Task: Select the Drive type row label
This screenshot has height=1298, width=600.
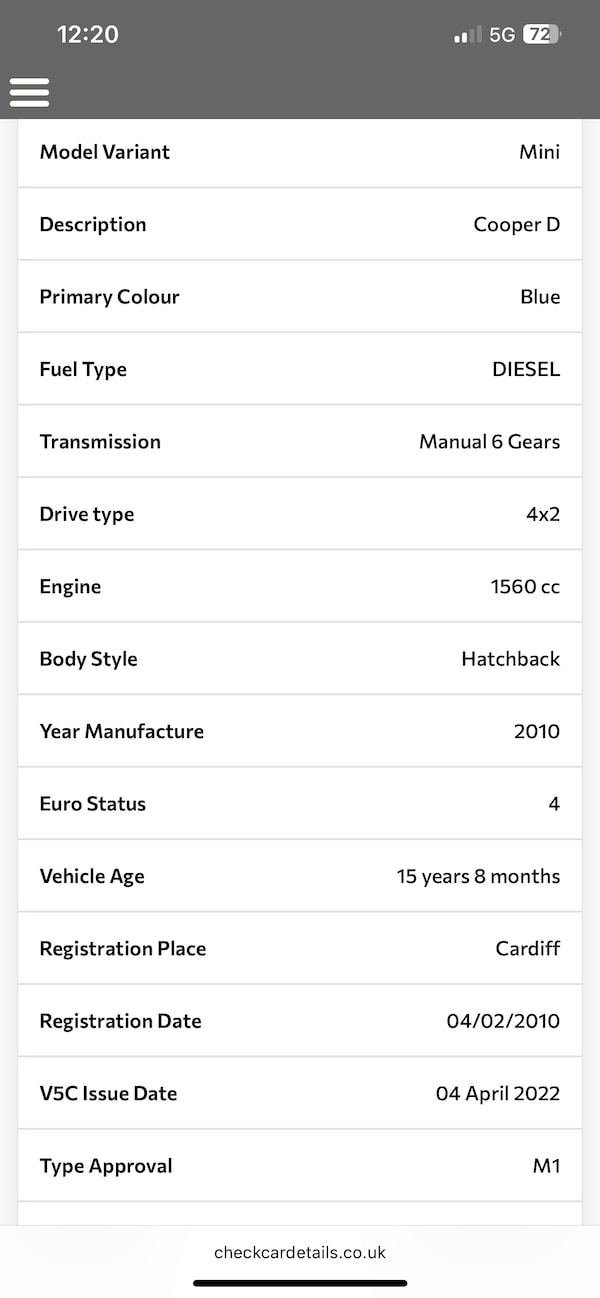Action: [x=86, y=514]
